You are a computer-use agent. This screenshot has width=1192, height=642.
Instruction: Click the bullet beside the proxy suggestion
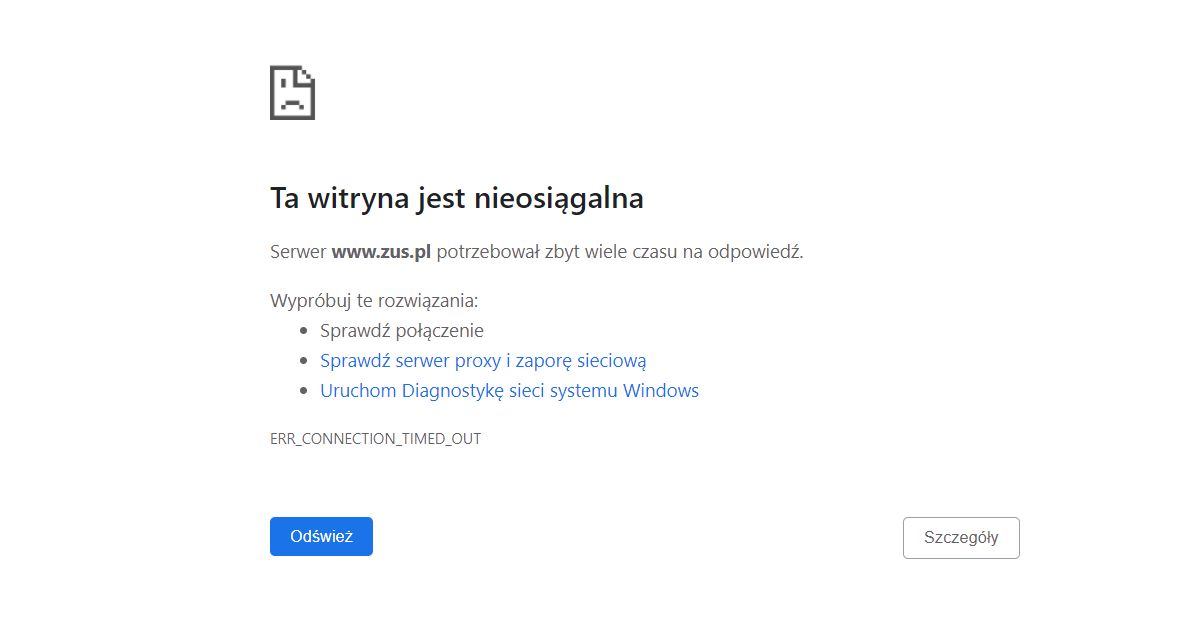pyautogui.click(x=303, y=360)
